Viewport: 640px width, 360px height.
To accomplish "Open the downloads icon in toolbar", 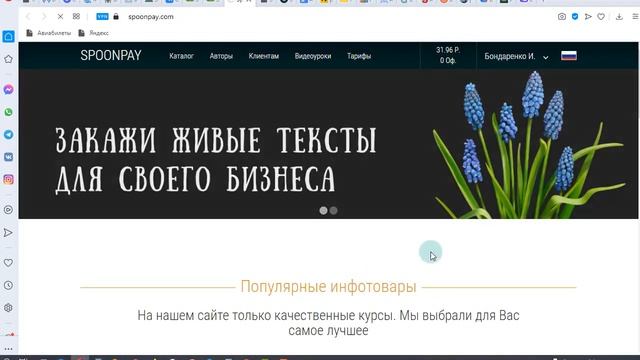I will (619, 17).
